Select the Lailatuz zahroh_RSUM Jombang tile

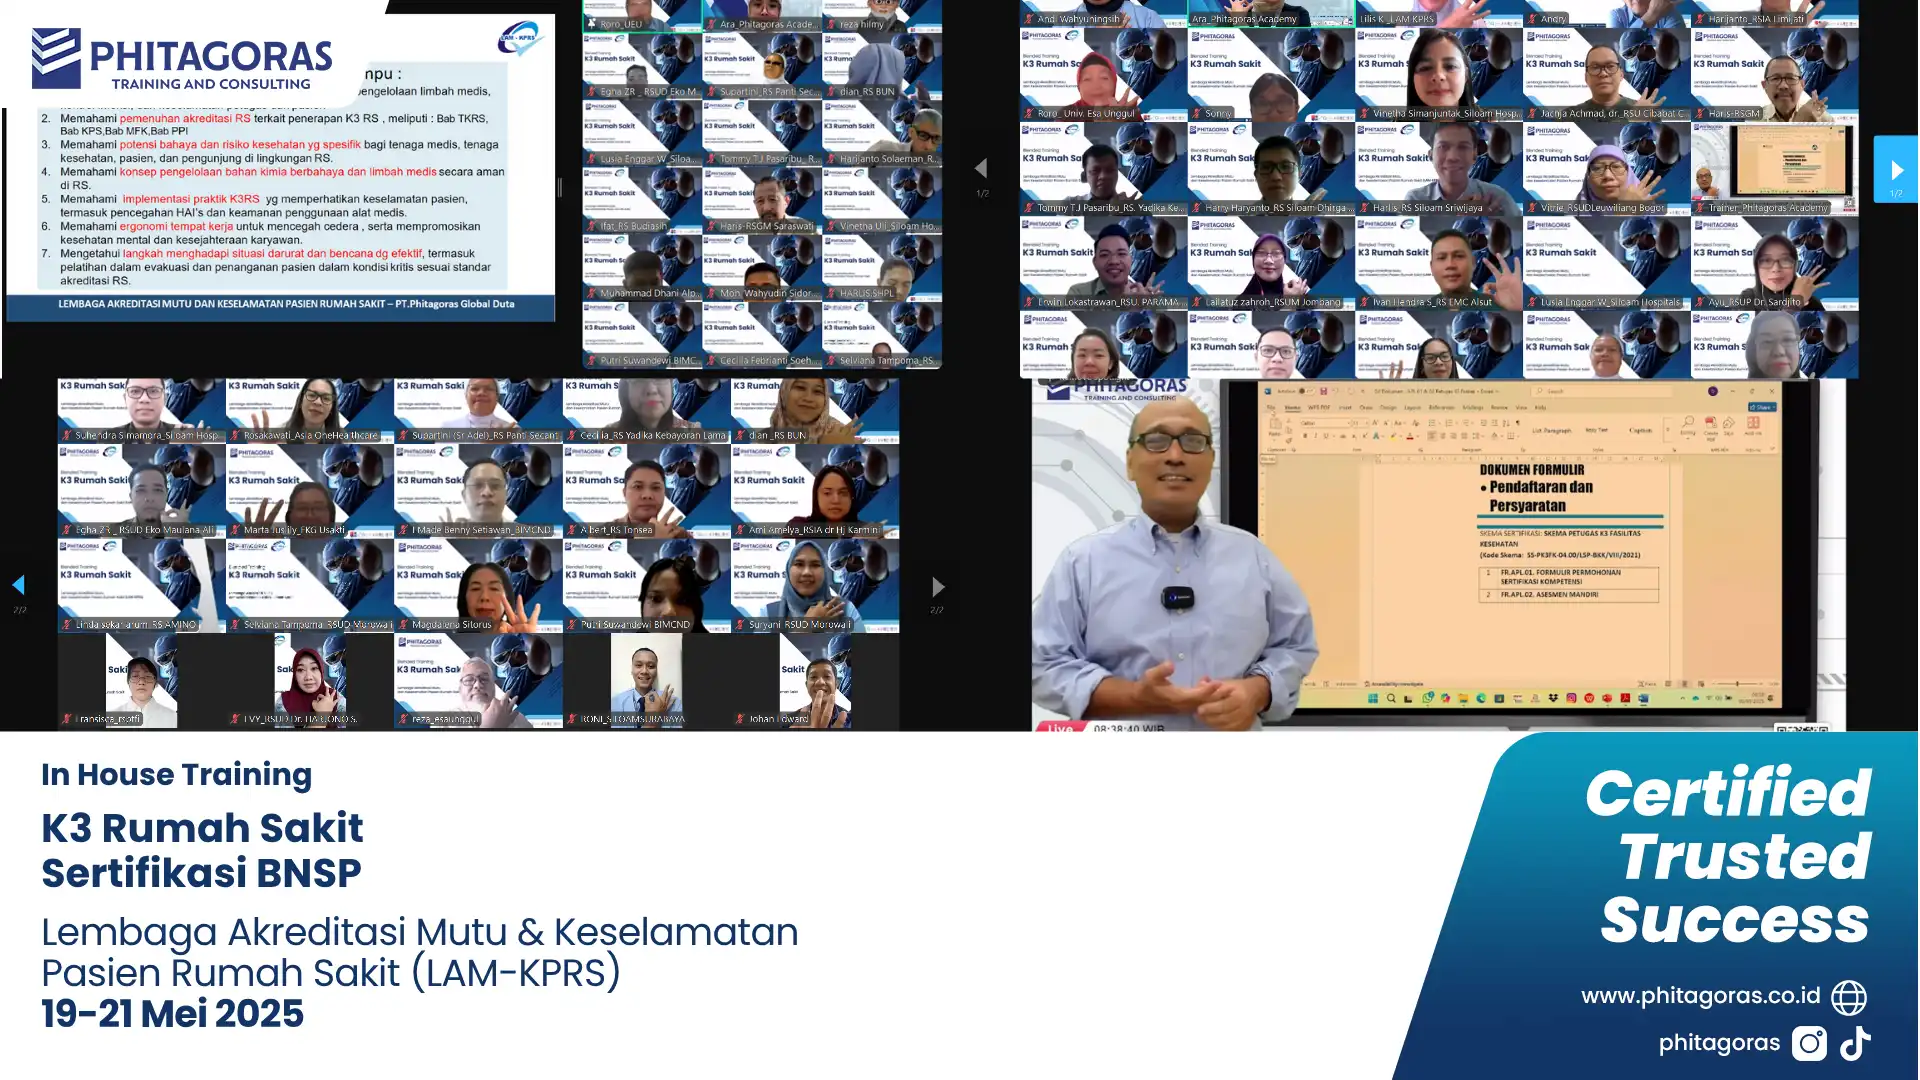coord(1271,263)
